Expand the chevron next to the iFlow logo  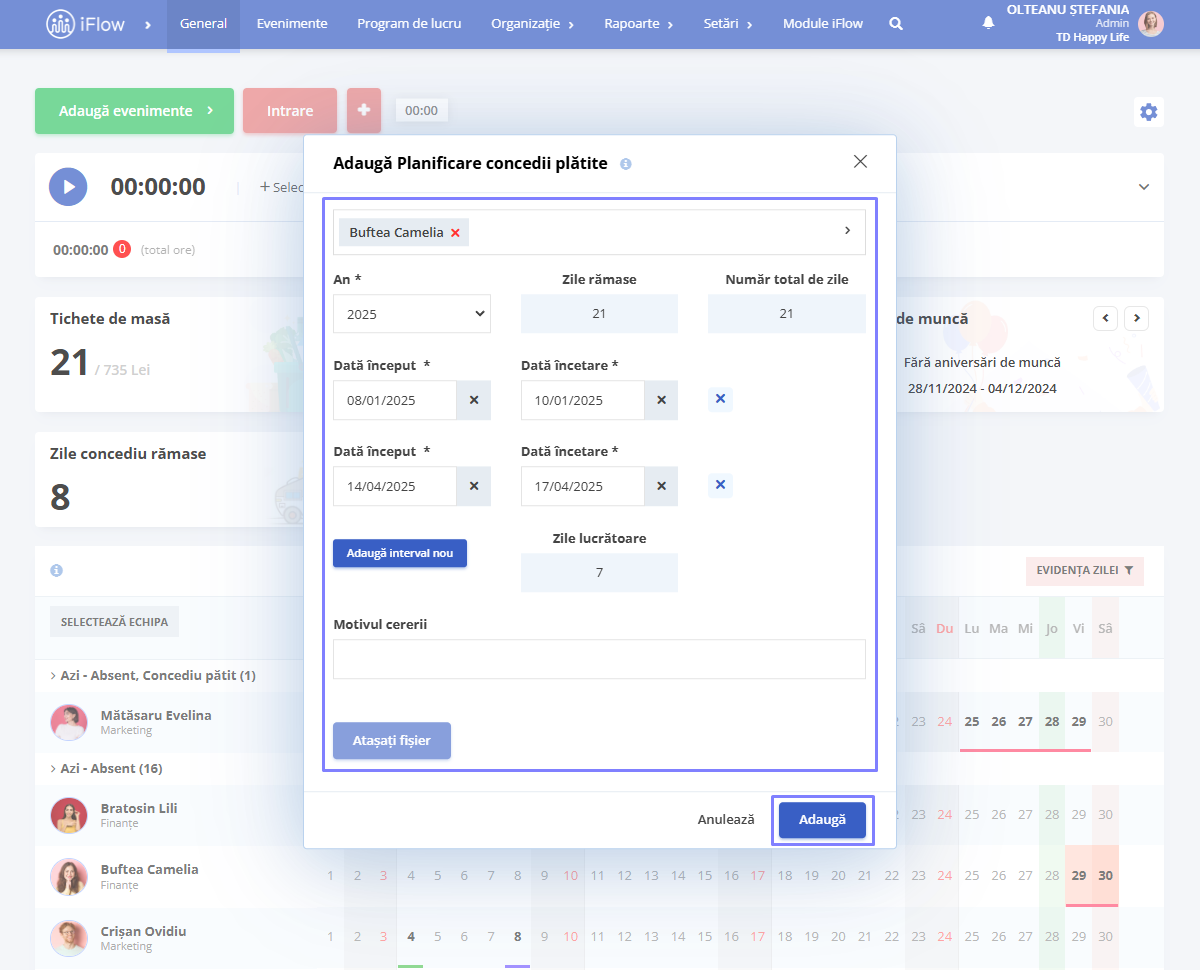(147, 24)
